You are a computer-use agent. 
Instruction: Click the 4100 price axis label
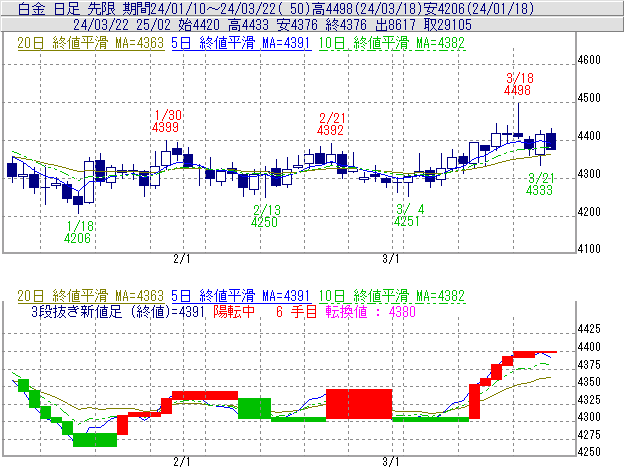coord(589,249)
